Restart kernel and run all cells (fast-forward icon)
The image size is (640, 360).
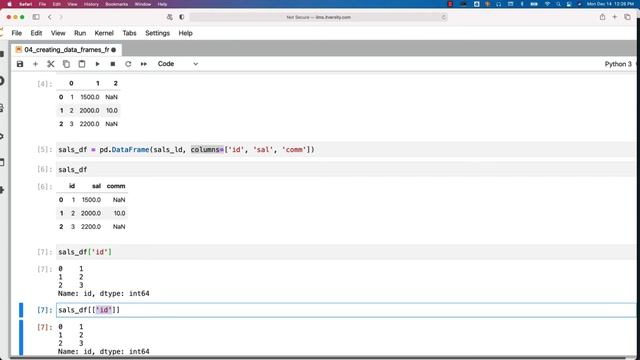click(x=144, y=64)
